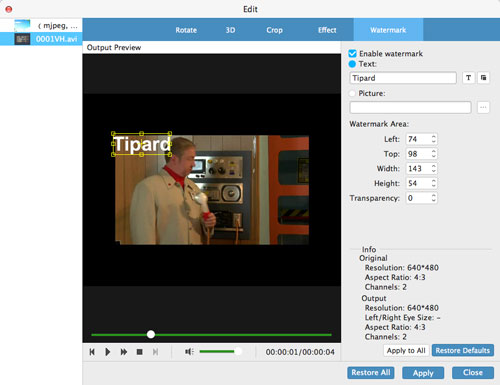Screen dimensions: 500x385
Task: Click the Transparency value field showing 0
Action: tap(418, 198)
